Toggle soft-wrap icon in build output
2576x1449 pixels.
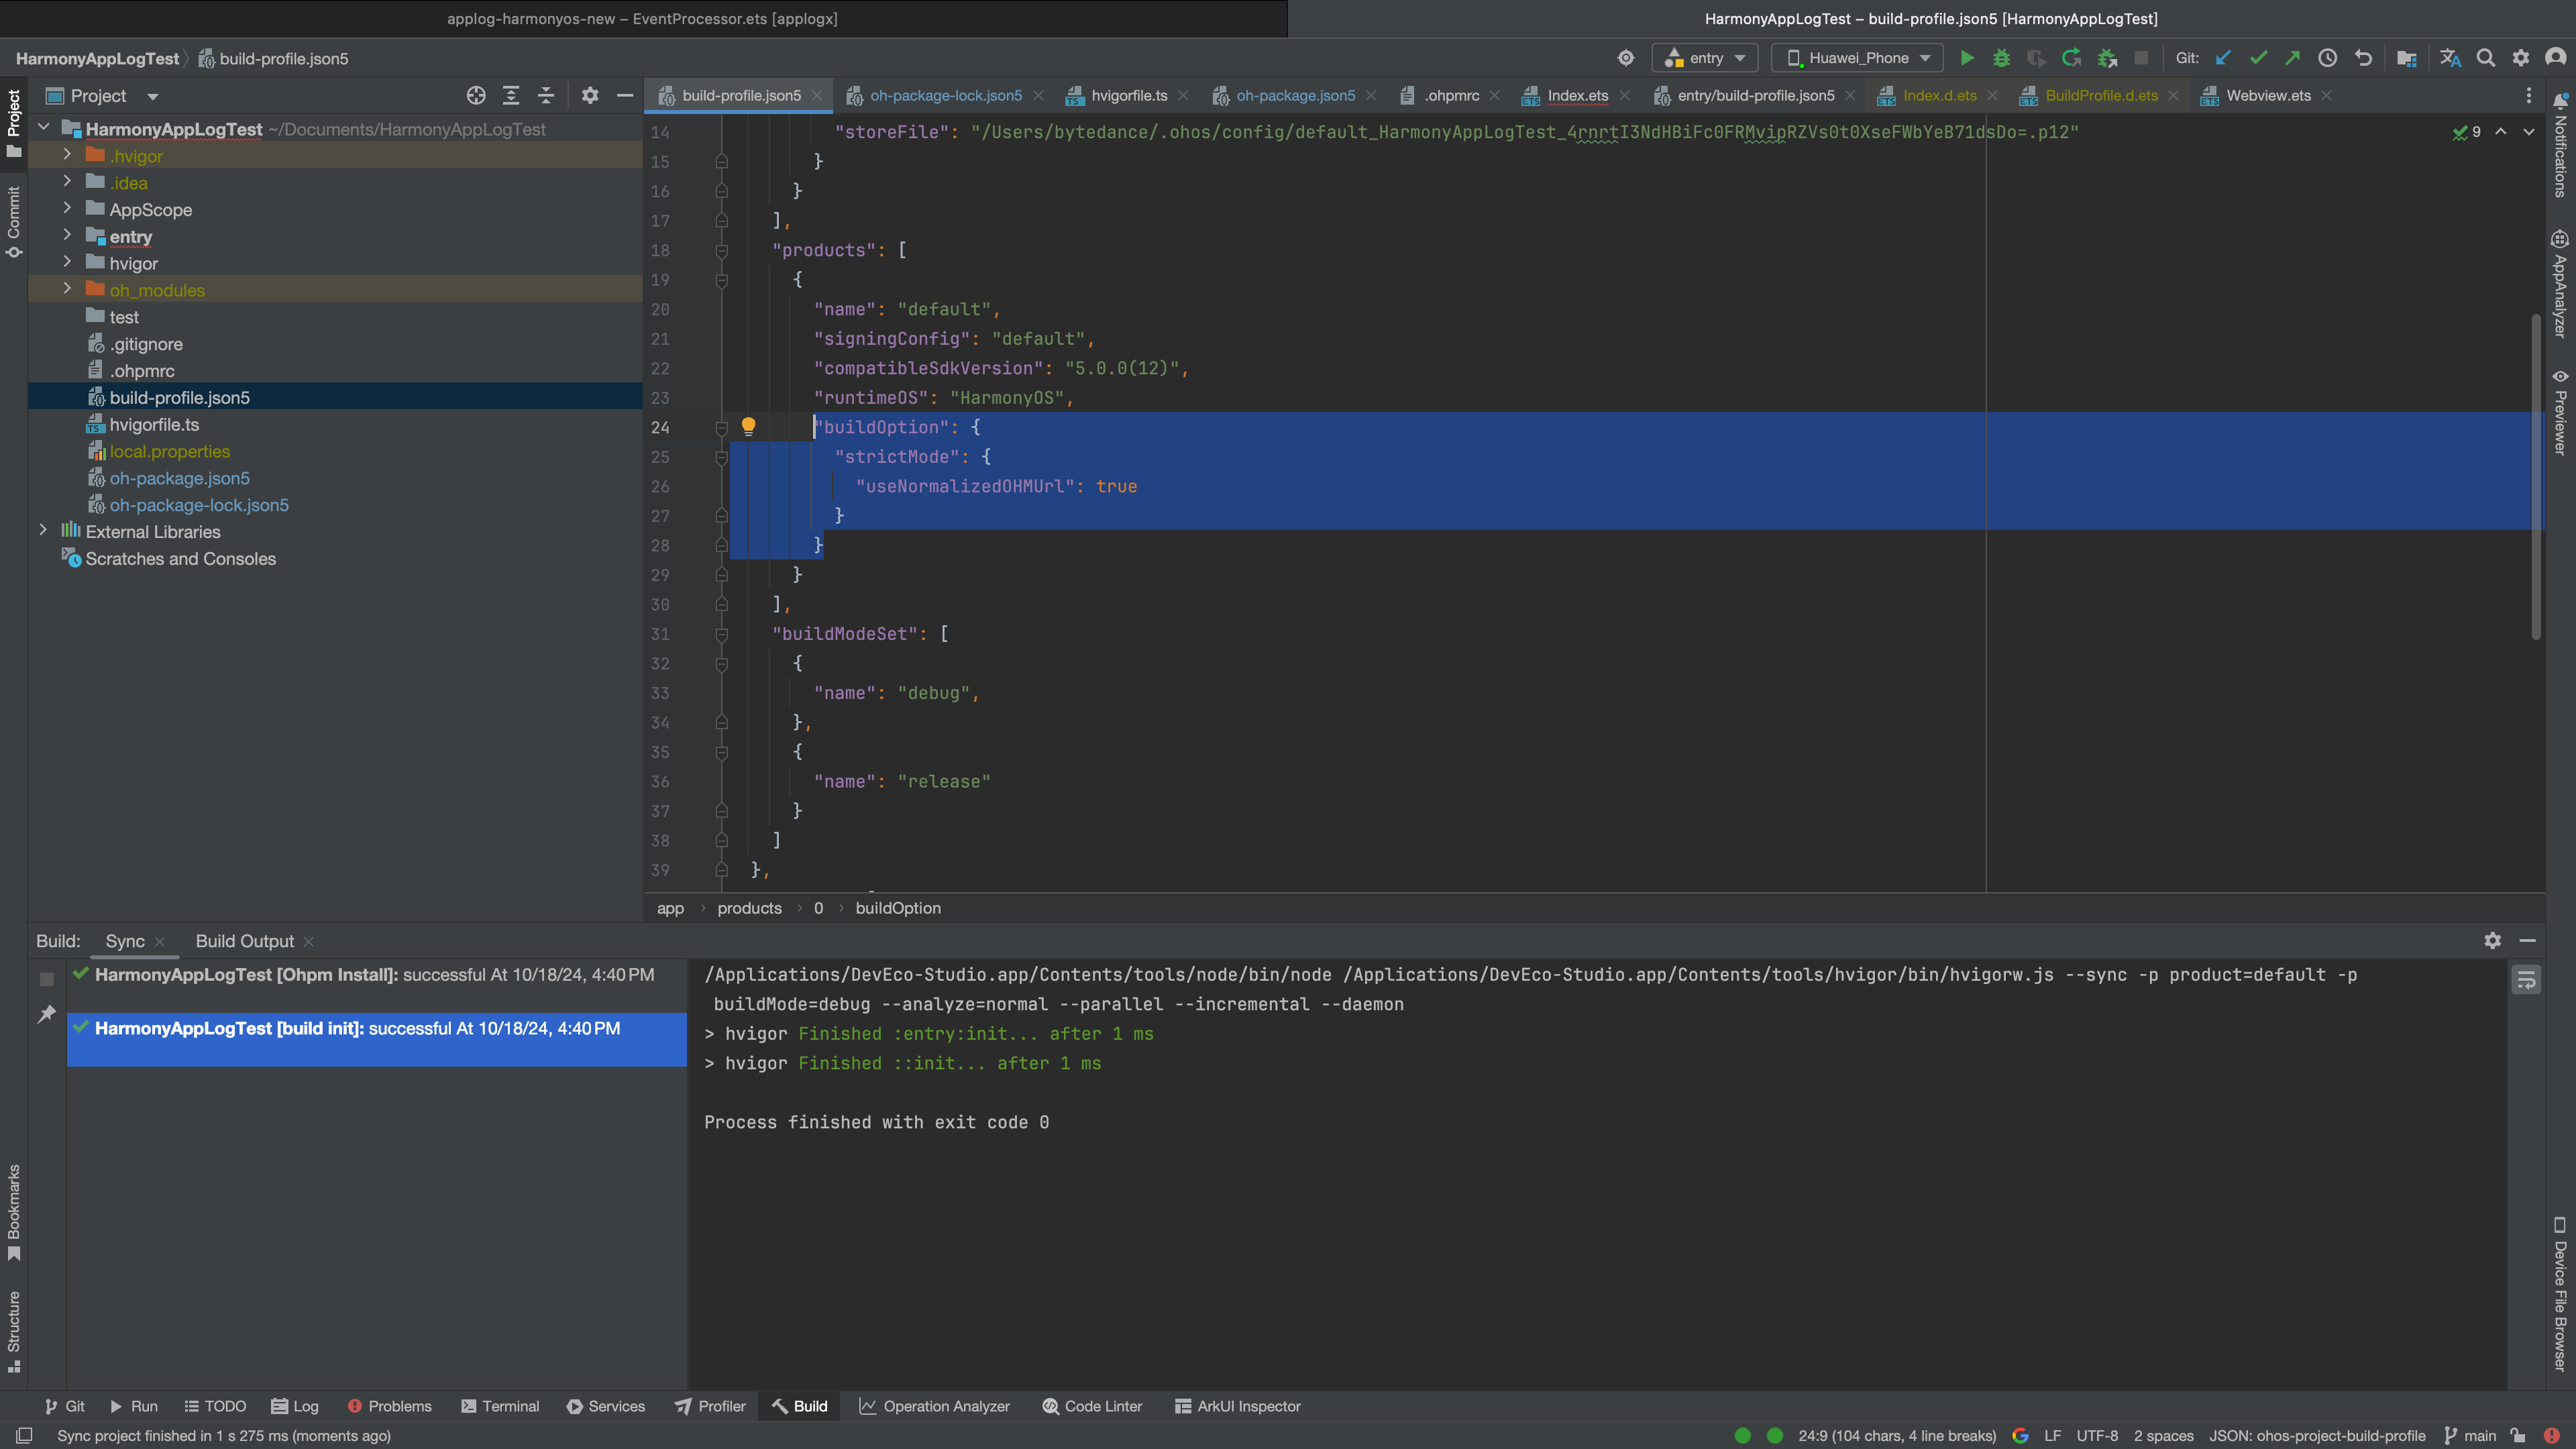[x=2527, y=980]
